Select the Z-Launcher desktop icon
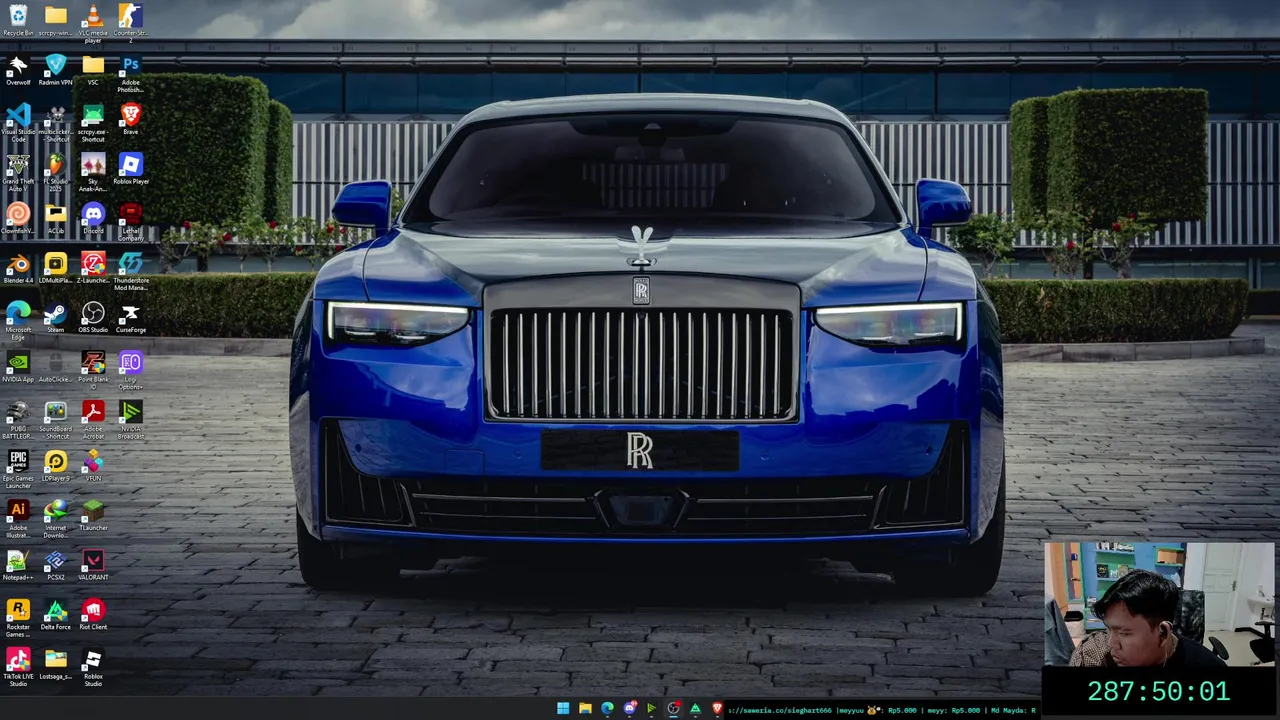 coord(93,268)
